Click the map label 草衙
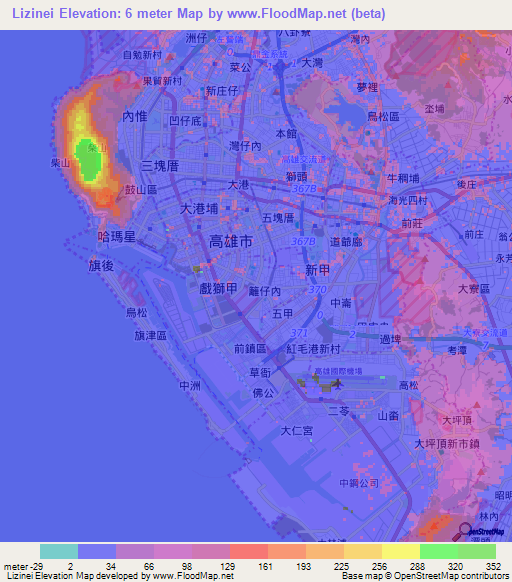 tap(260, 373)
